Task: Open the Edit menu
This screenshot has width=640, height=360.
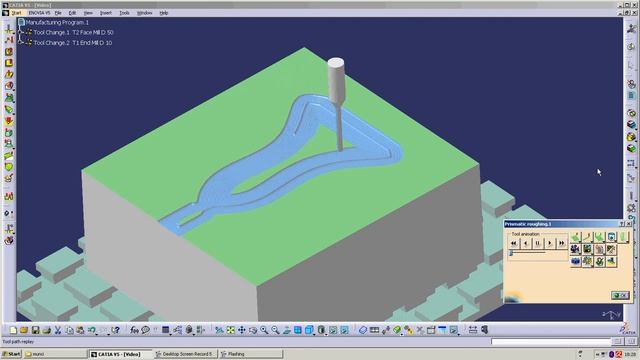Action: click(x=72, y=13)
